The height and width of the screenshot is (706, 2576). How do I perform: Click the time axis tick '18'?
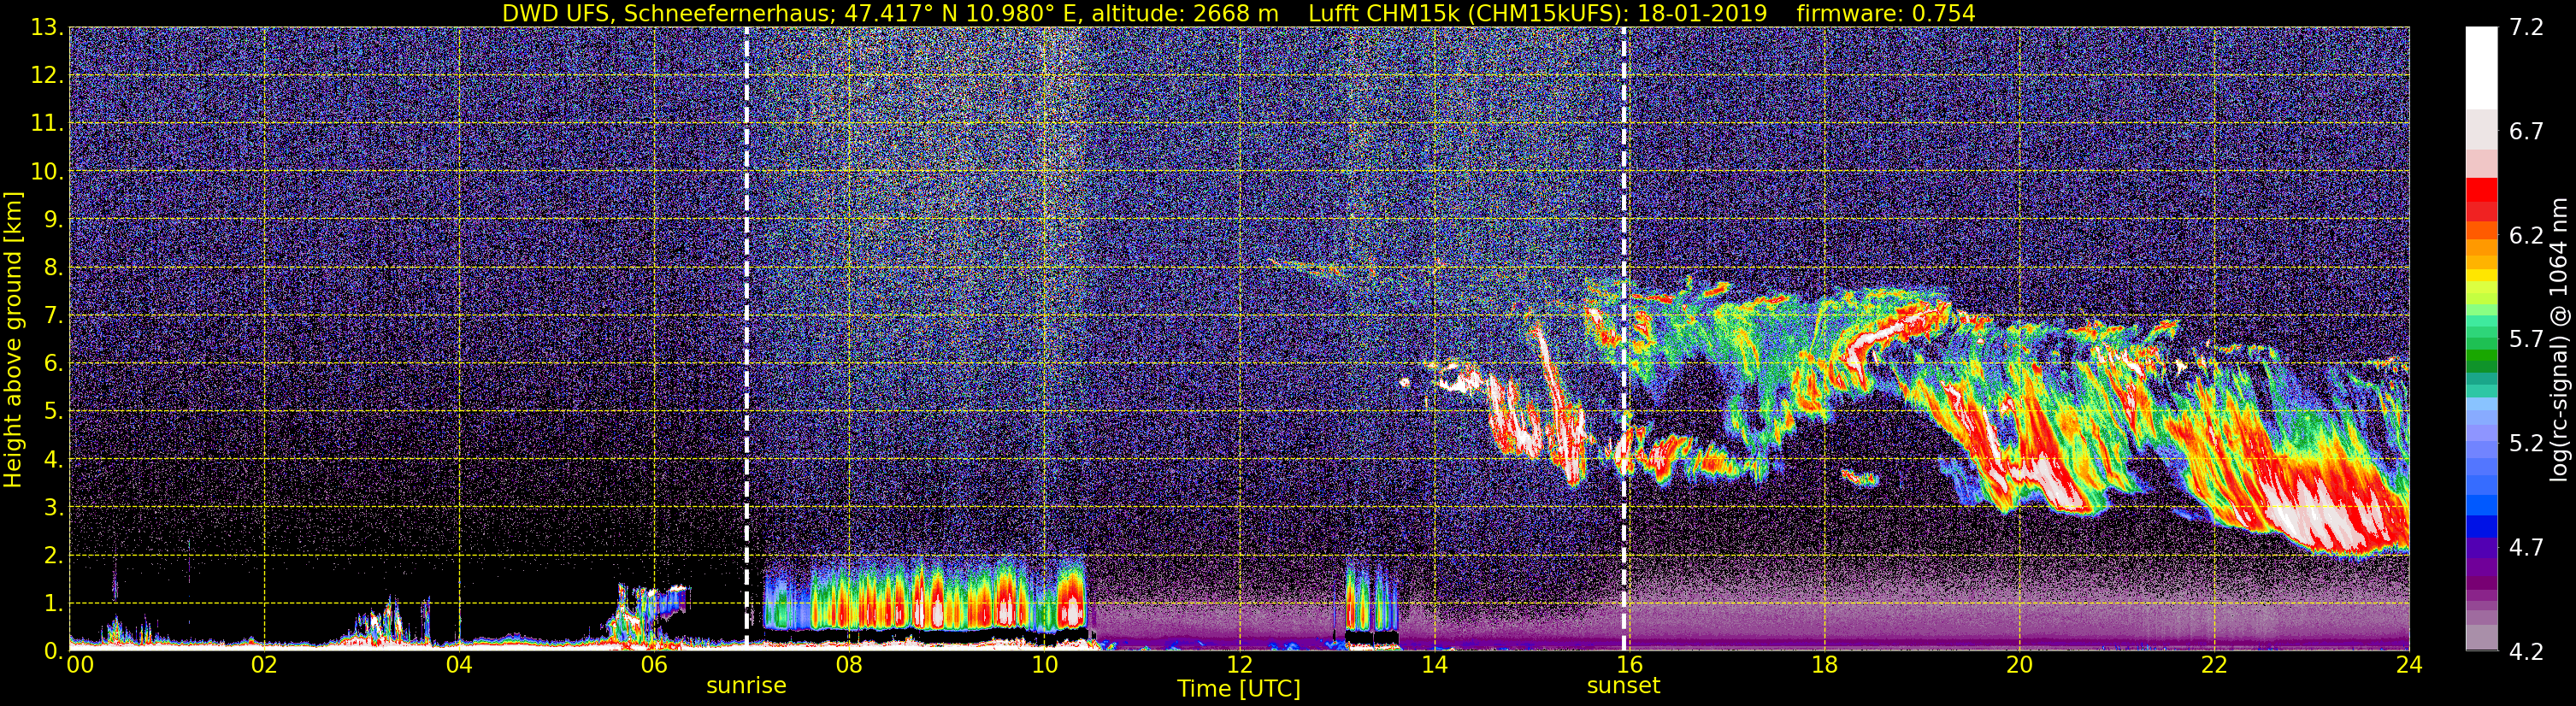coord(1824,666)
